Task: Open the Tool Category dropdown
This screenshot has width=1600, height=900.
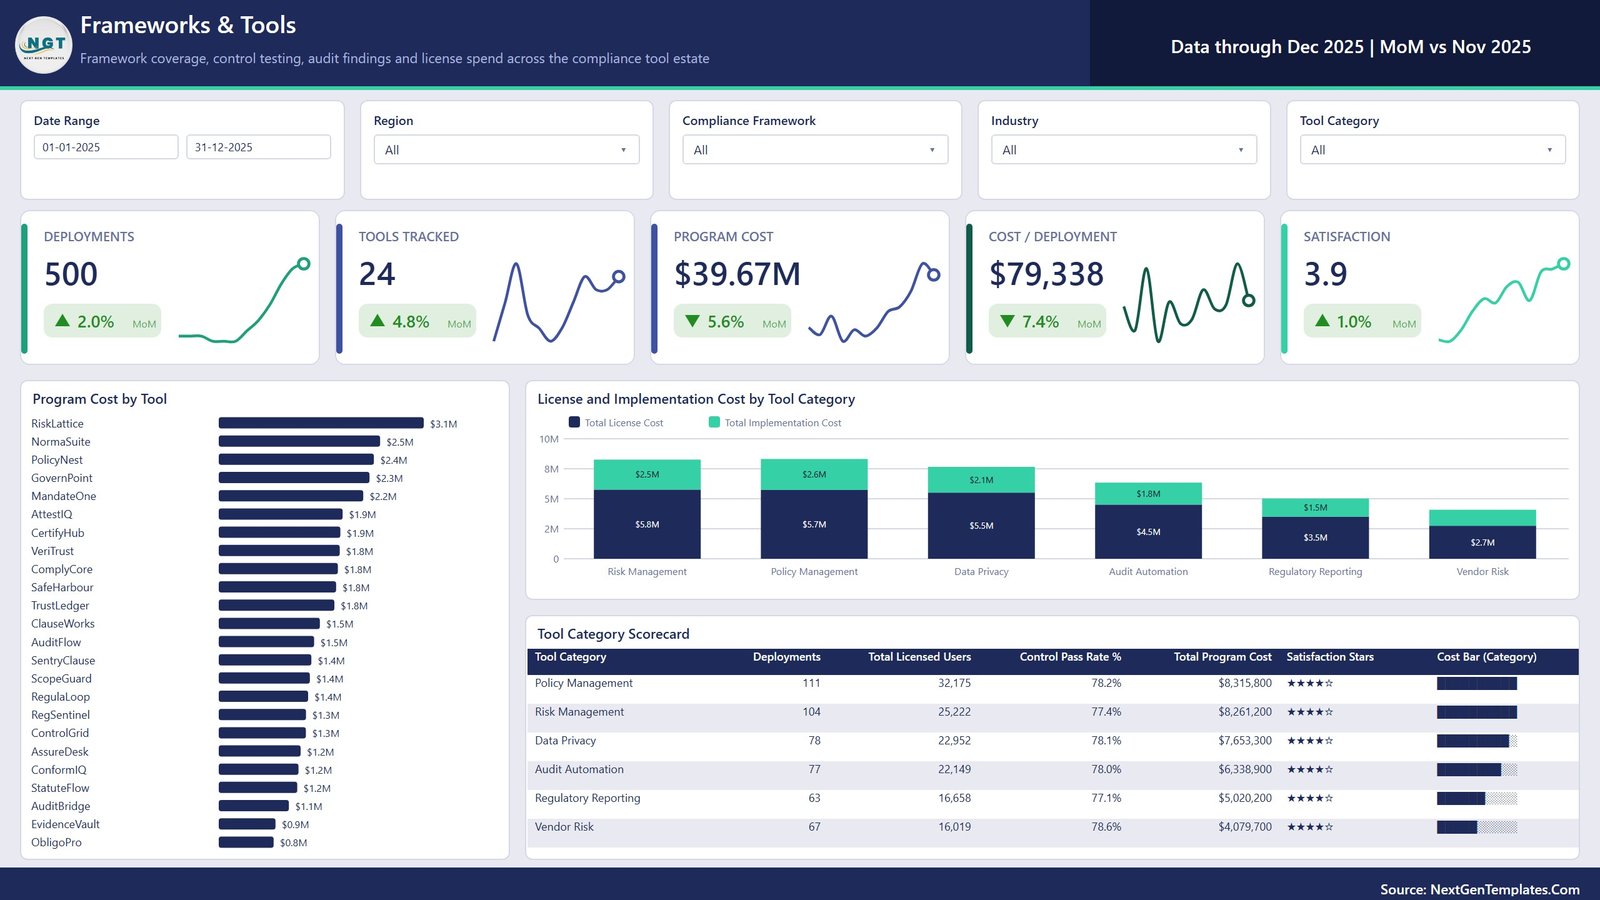Action: coord(1433,150)
